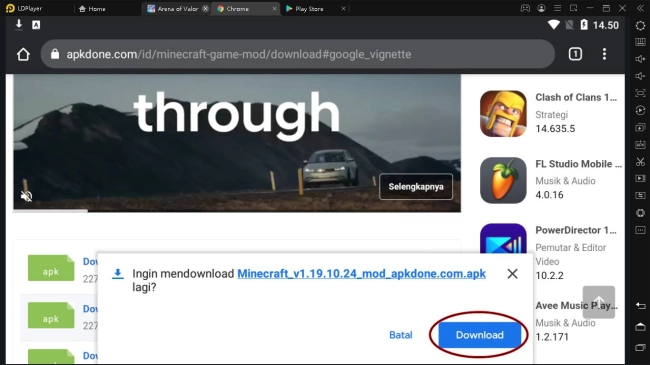
Task: Click the volume down icon in the sidebar
Action: click(x=640, y=76)
